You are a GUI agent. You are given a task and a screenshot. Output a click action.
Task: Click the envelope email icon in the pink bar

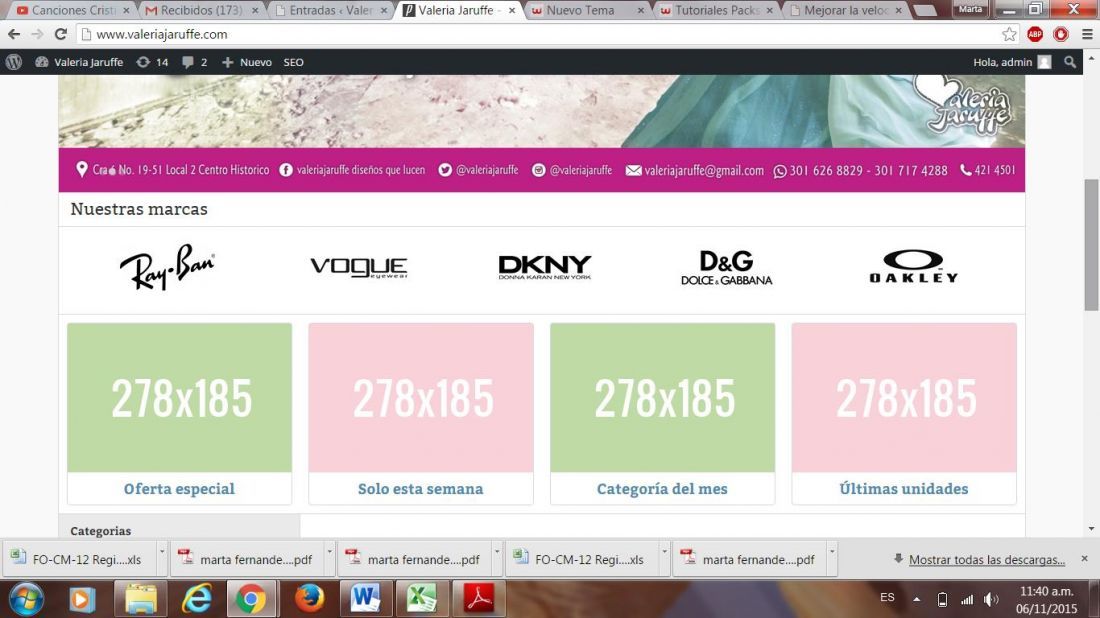pyautogui.click(x=633, y=170)
